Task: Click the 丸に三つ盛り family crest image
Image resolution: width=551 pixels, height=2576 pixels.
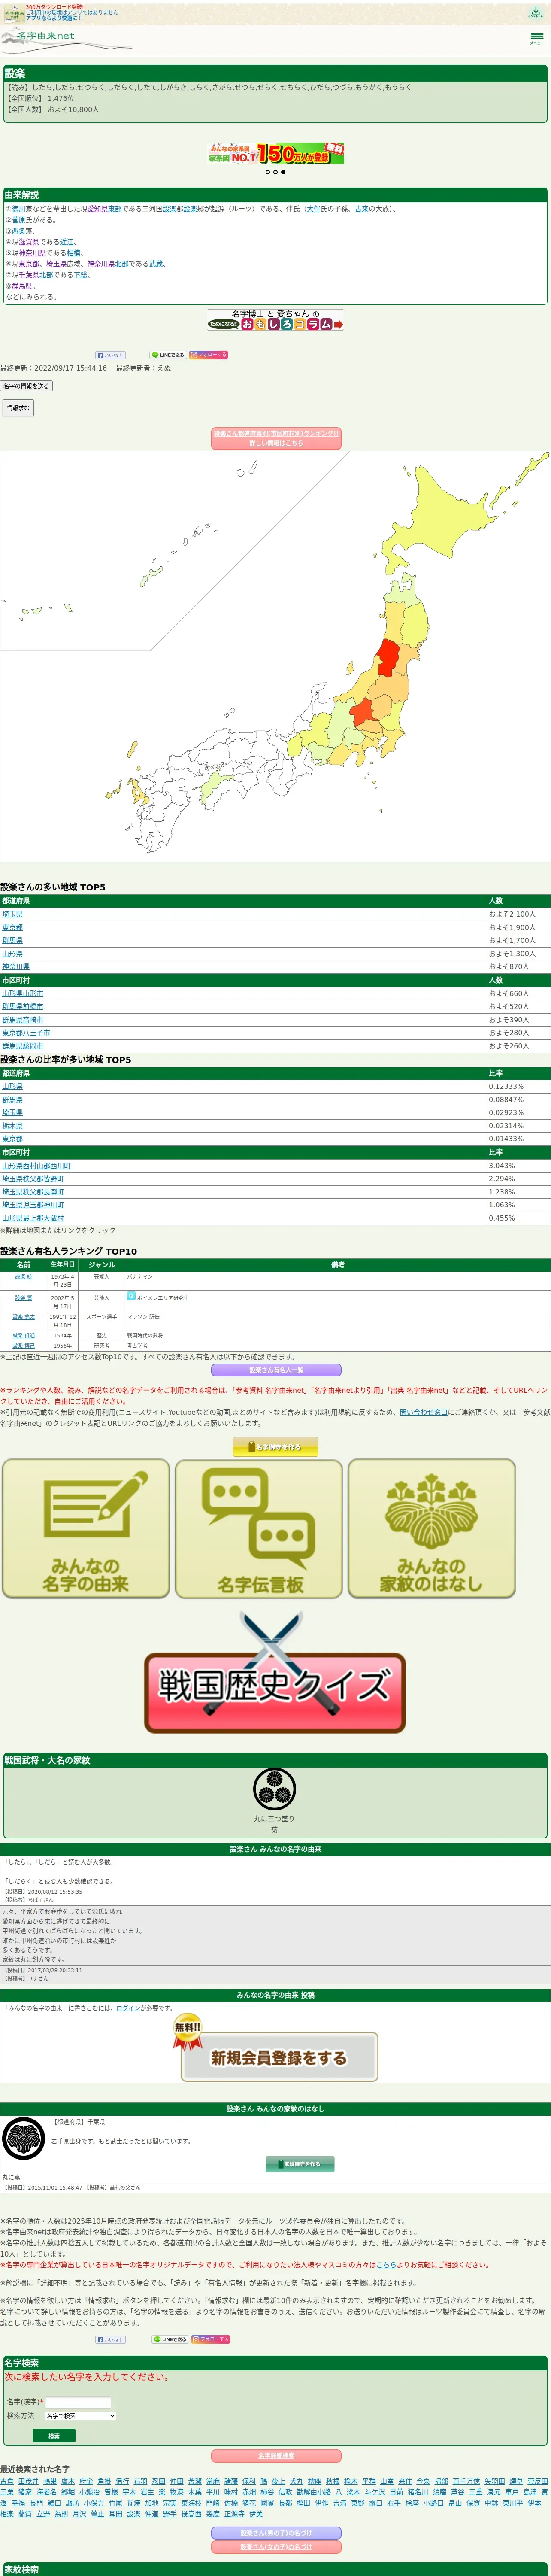Action: pos(274,1789)
